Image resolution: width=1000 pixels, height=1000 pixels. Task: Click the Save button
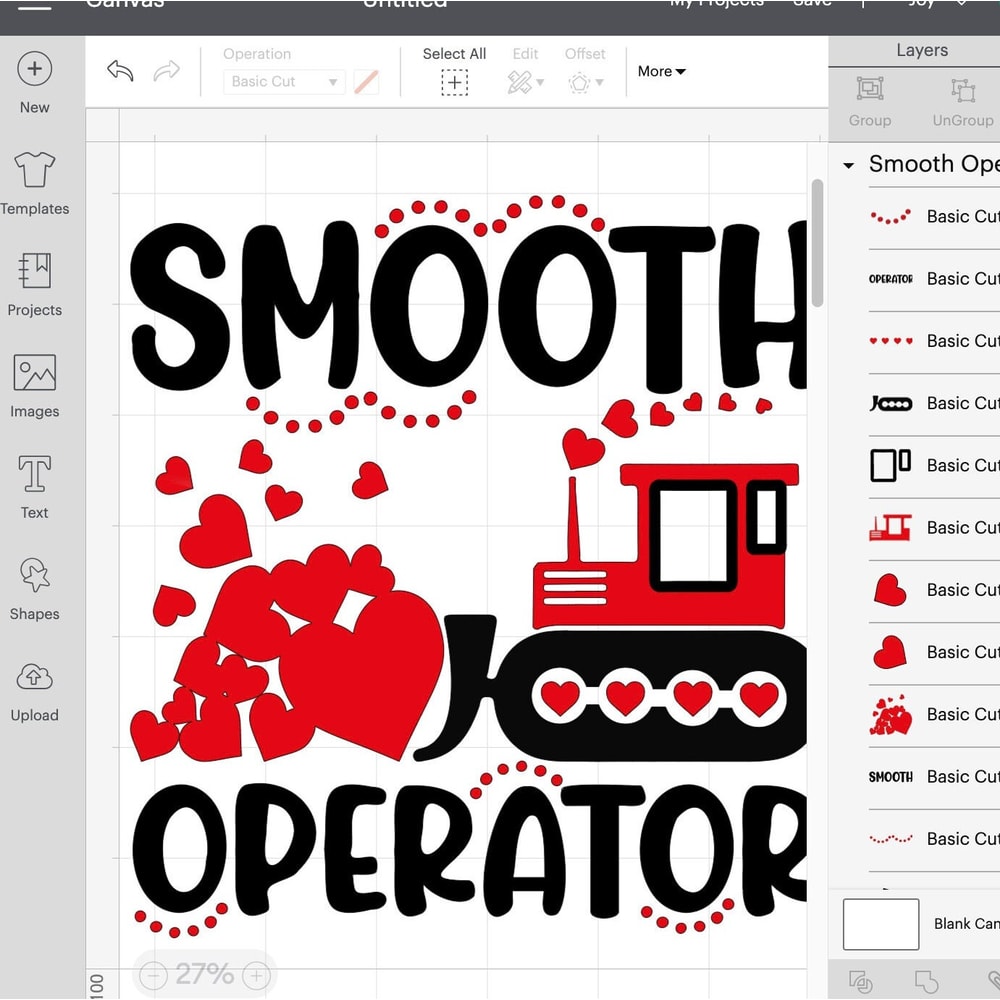tap(812, 3)
